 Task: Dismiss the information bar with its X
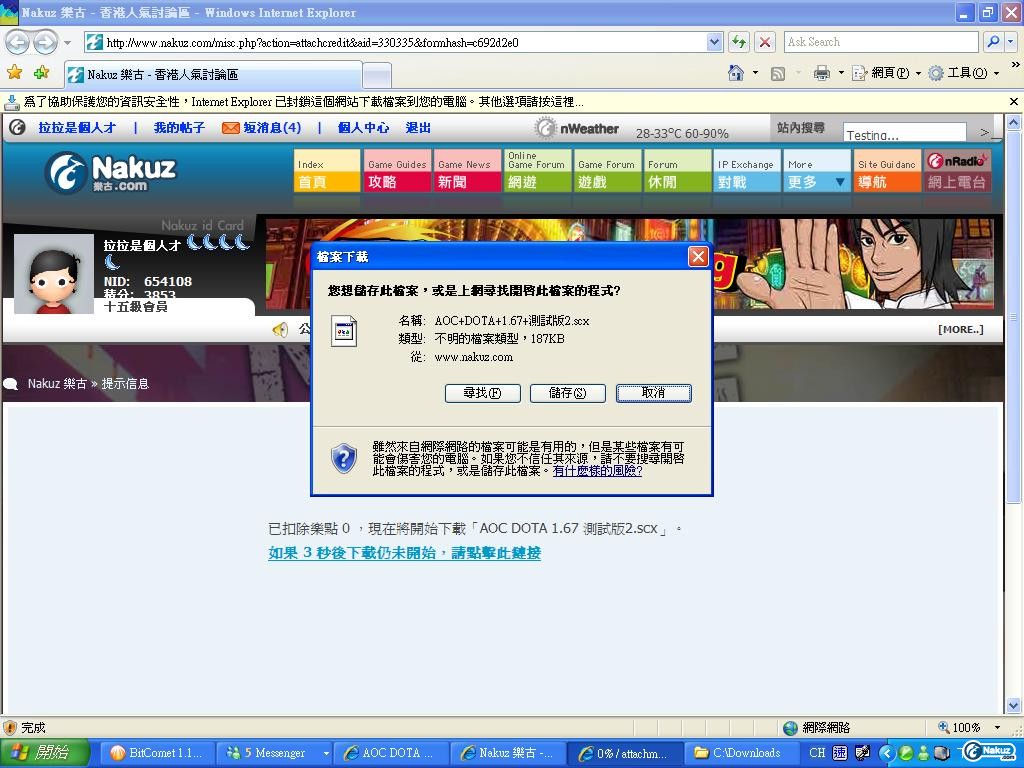pyautogui.click(x=1014, y=102)
